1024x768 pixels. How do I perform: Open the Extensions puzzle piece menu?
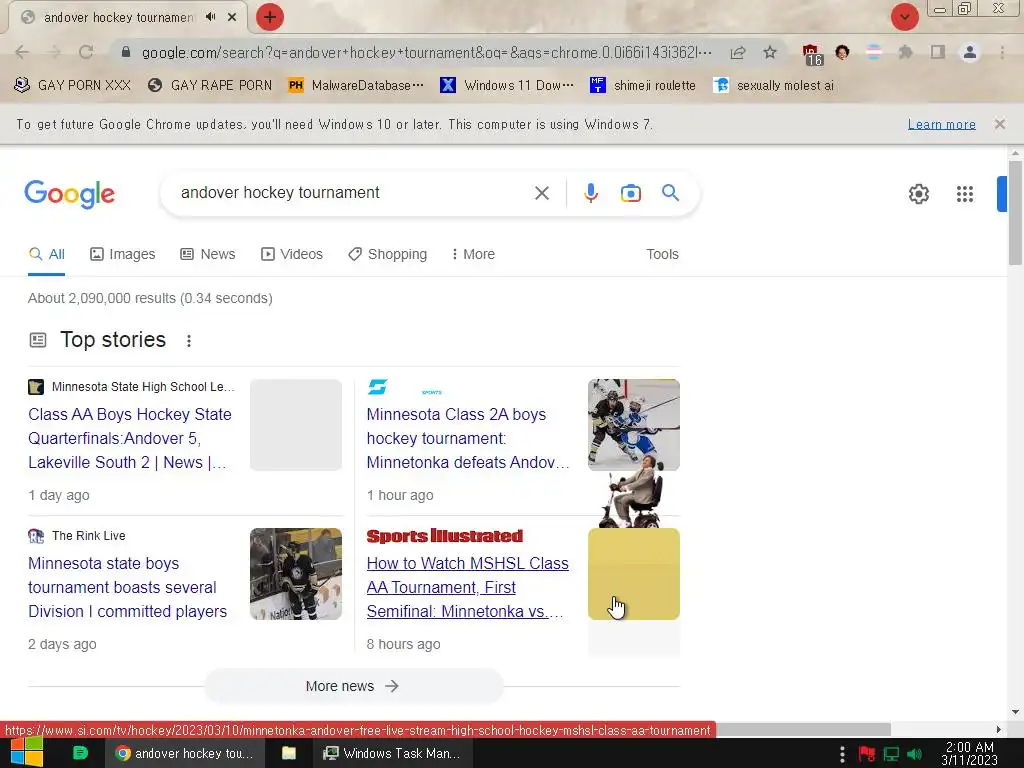pyautogui.click(x=905, y=52)
